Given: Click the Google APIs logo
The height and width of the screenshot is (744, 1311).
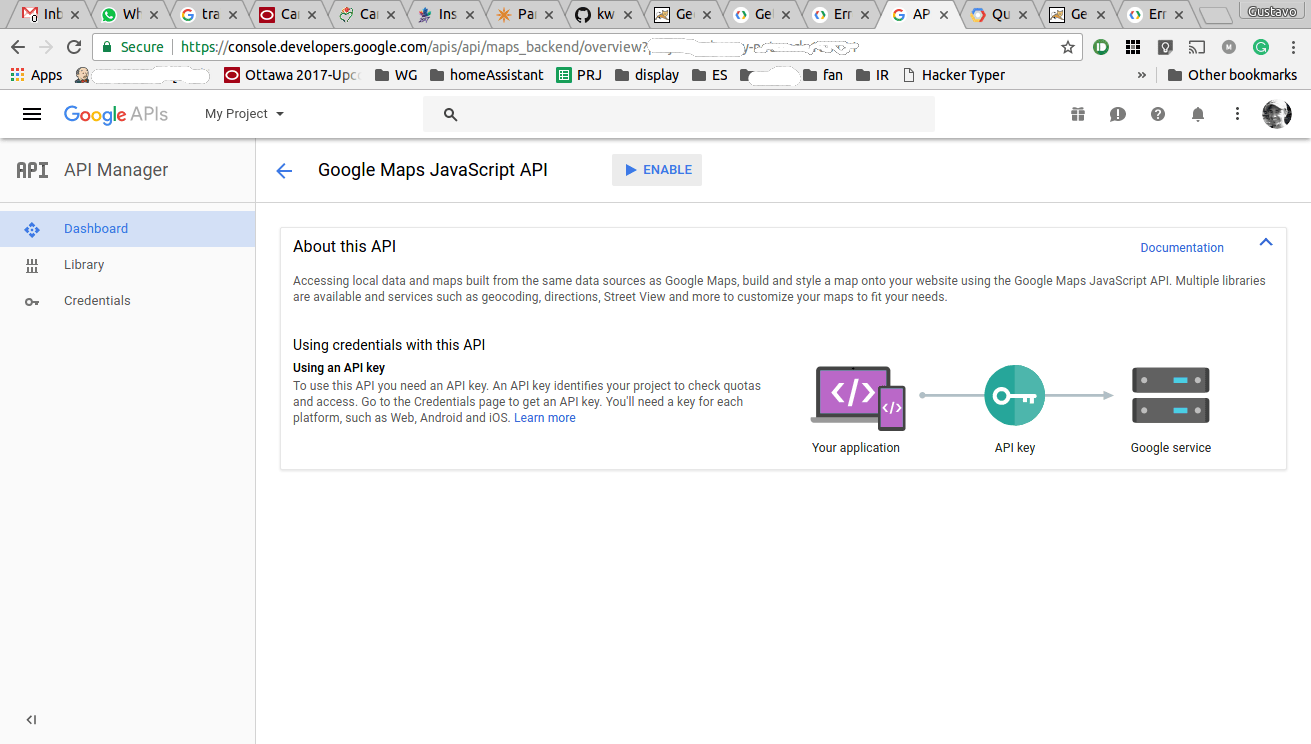Looking at the screenshot, I should click(116, 114).
